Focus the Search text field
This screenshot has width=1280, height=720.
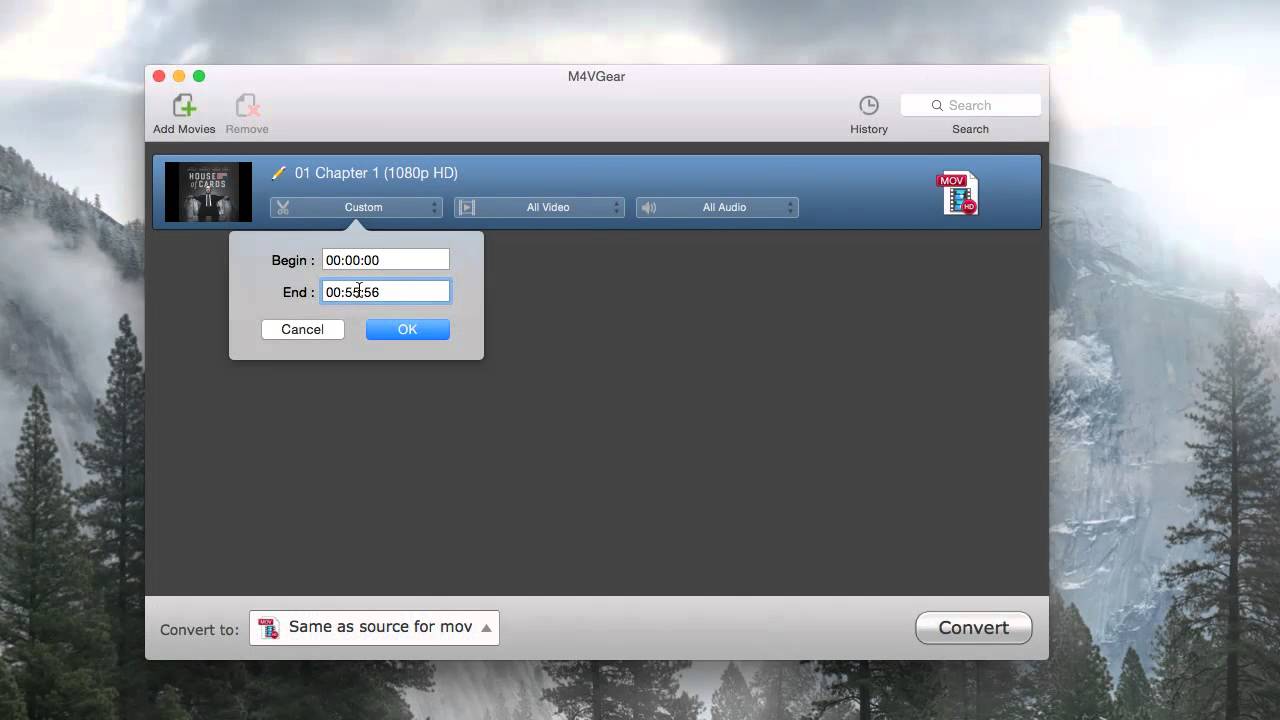coord(971,105)
